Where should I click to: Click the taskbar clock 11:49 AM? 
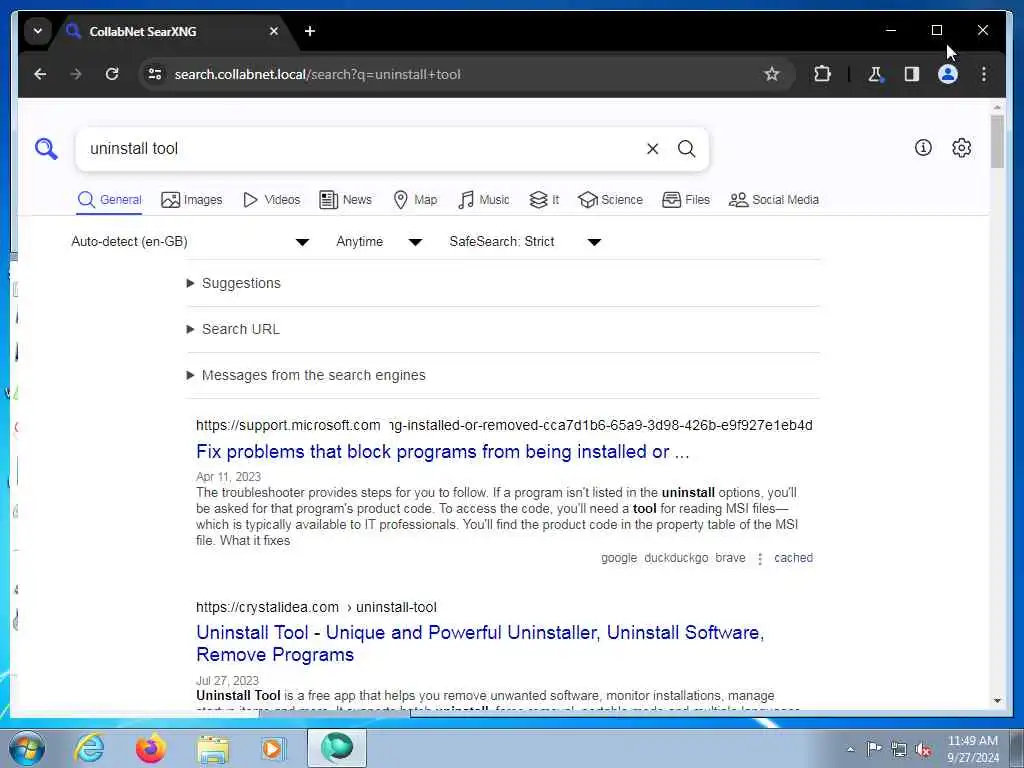click(x=972, y=741)
